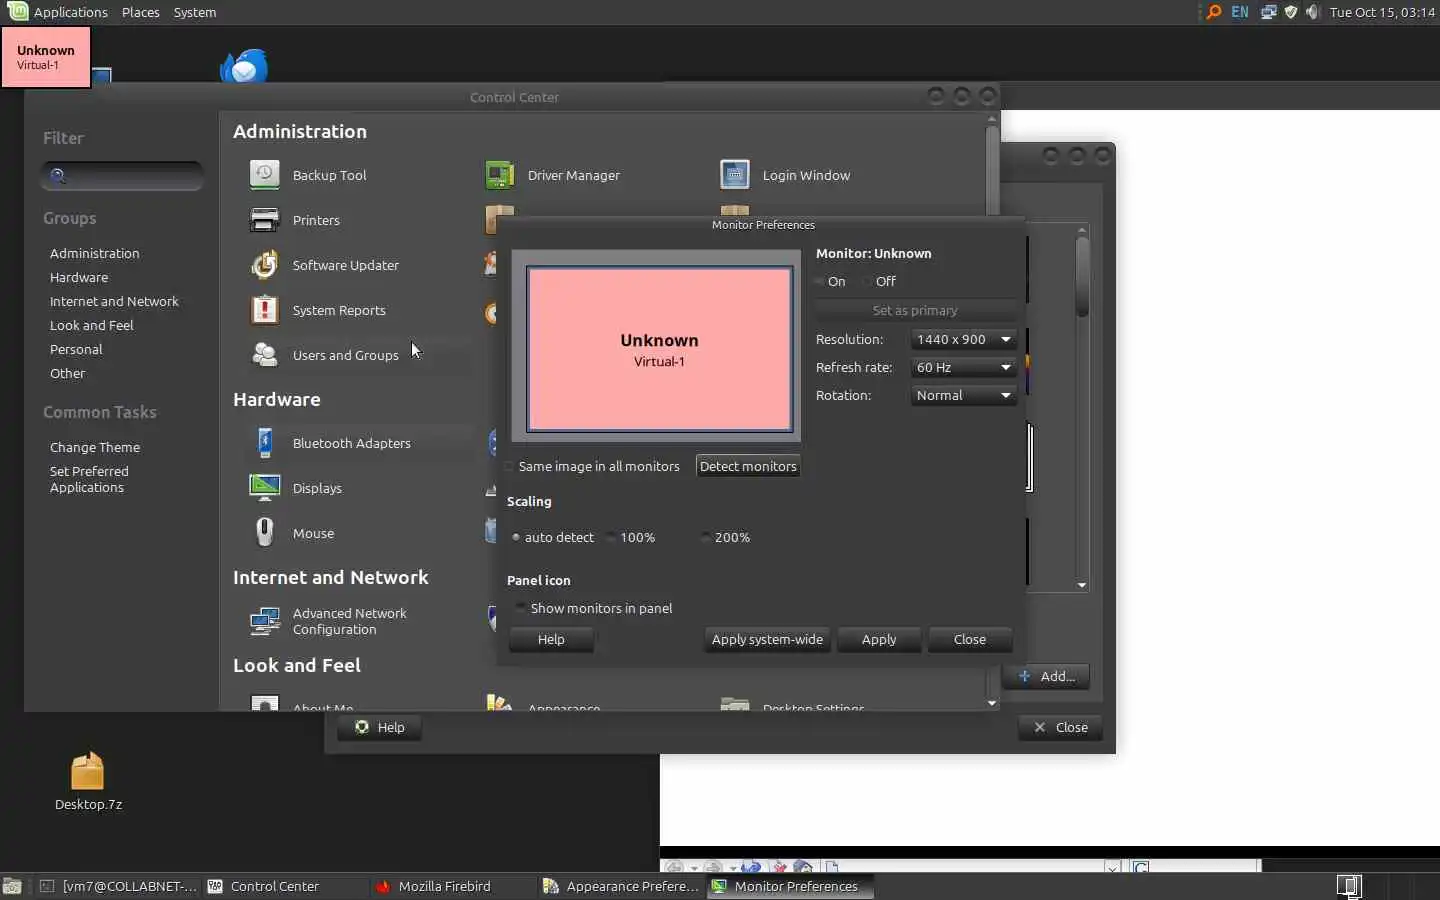The image size is (1440, 900).
Task: Switch to Mozilla Firebird taskbar window
Action: tap(453, 886)
